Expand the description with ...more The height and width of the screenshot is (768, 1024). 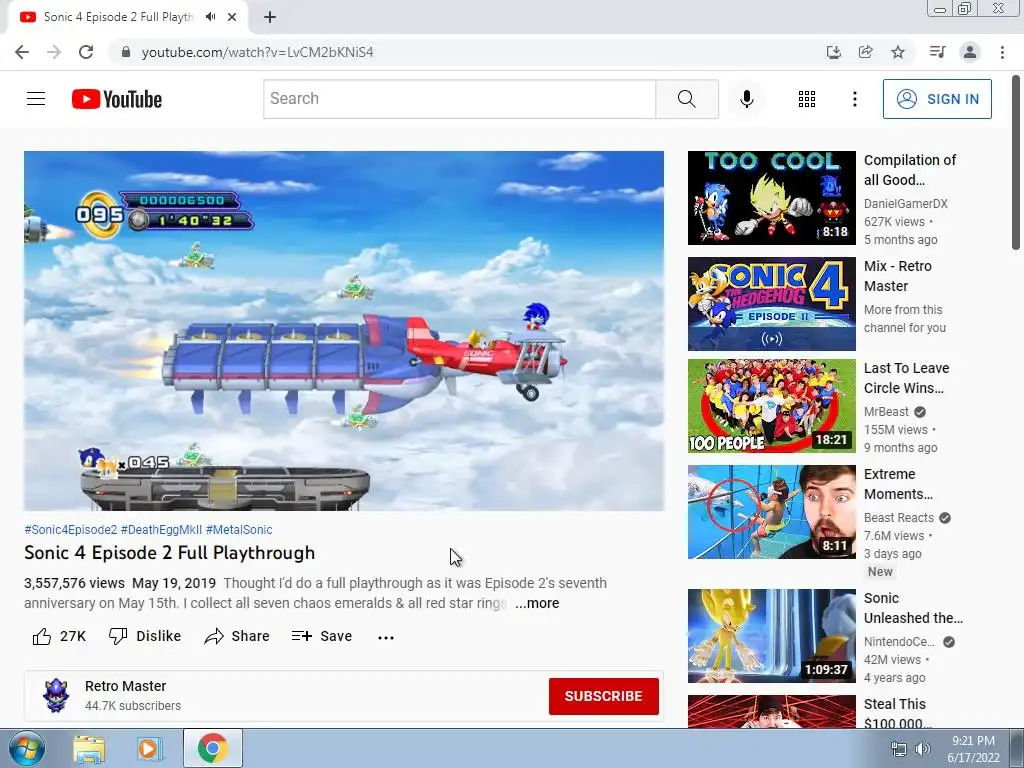pos(537,603)
